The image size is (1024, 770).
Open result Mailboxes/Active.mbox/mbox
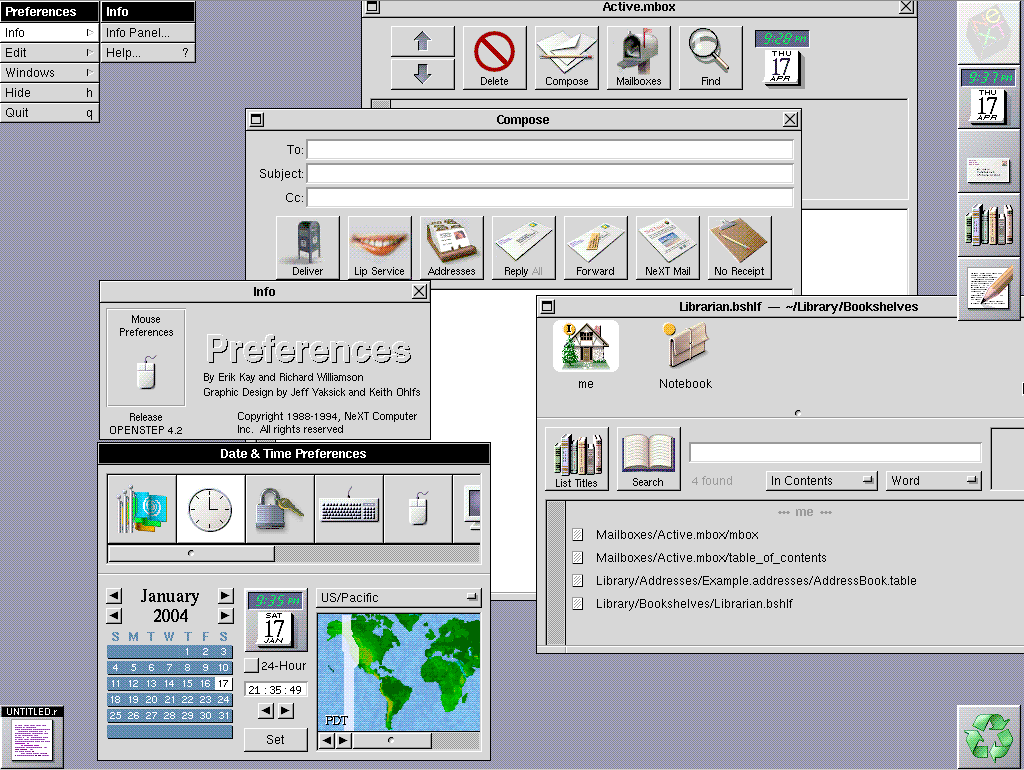[x=677, y=535]
